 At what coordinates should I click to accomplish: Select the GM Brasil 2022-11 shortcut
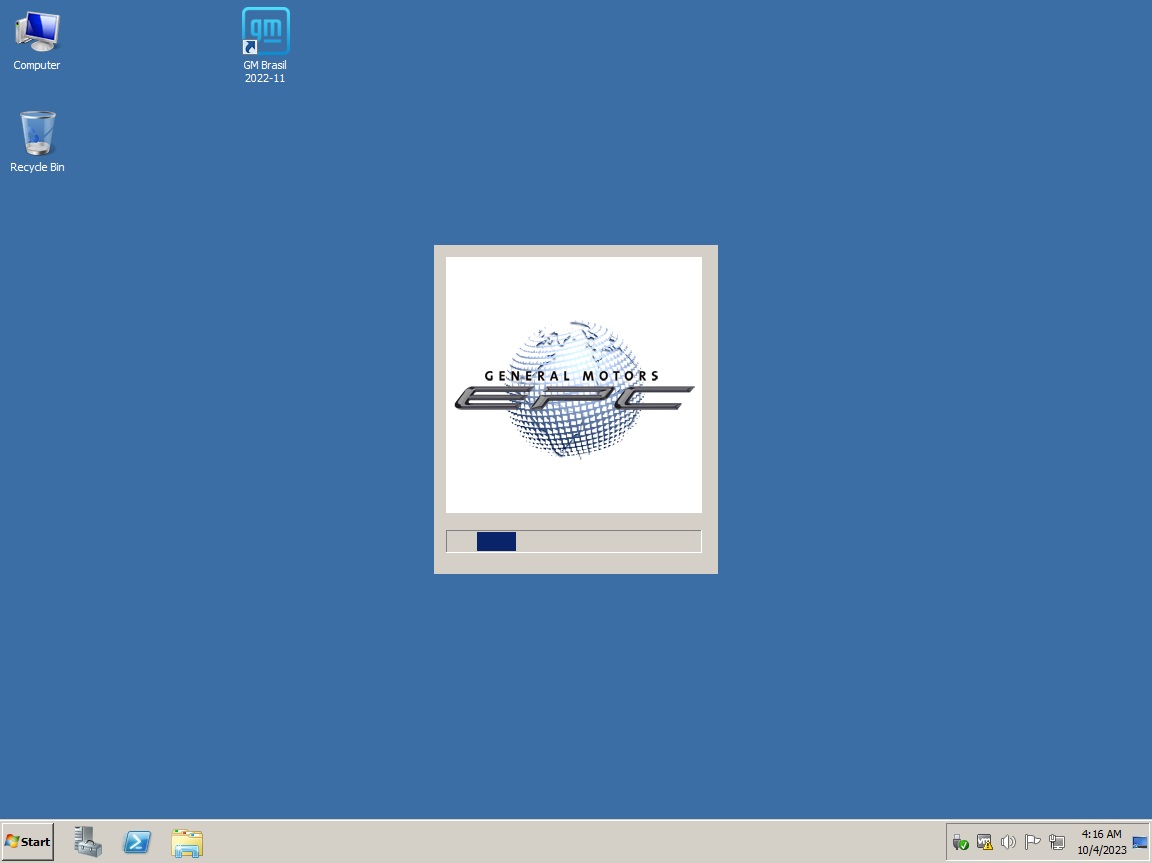pyautogui.click(x=265, y=46)
